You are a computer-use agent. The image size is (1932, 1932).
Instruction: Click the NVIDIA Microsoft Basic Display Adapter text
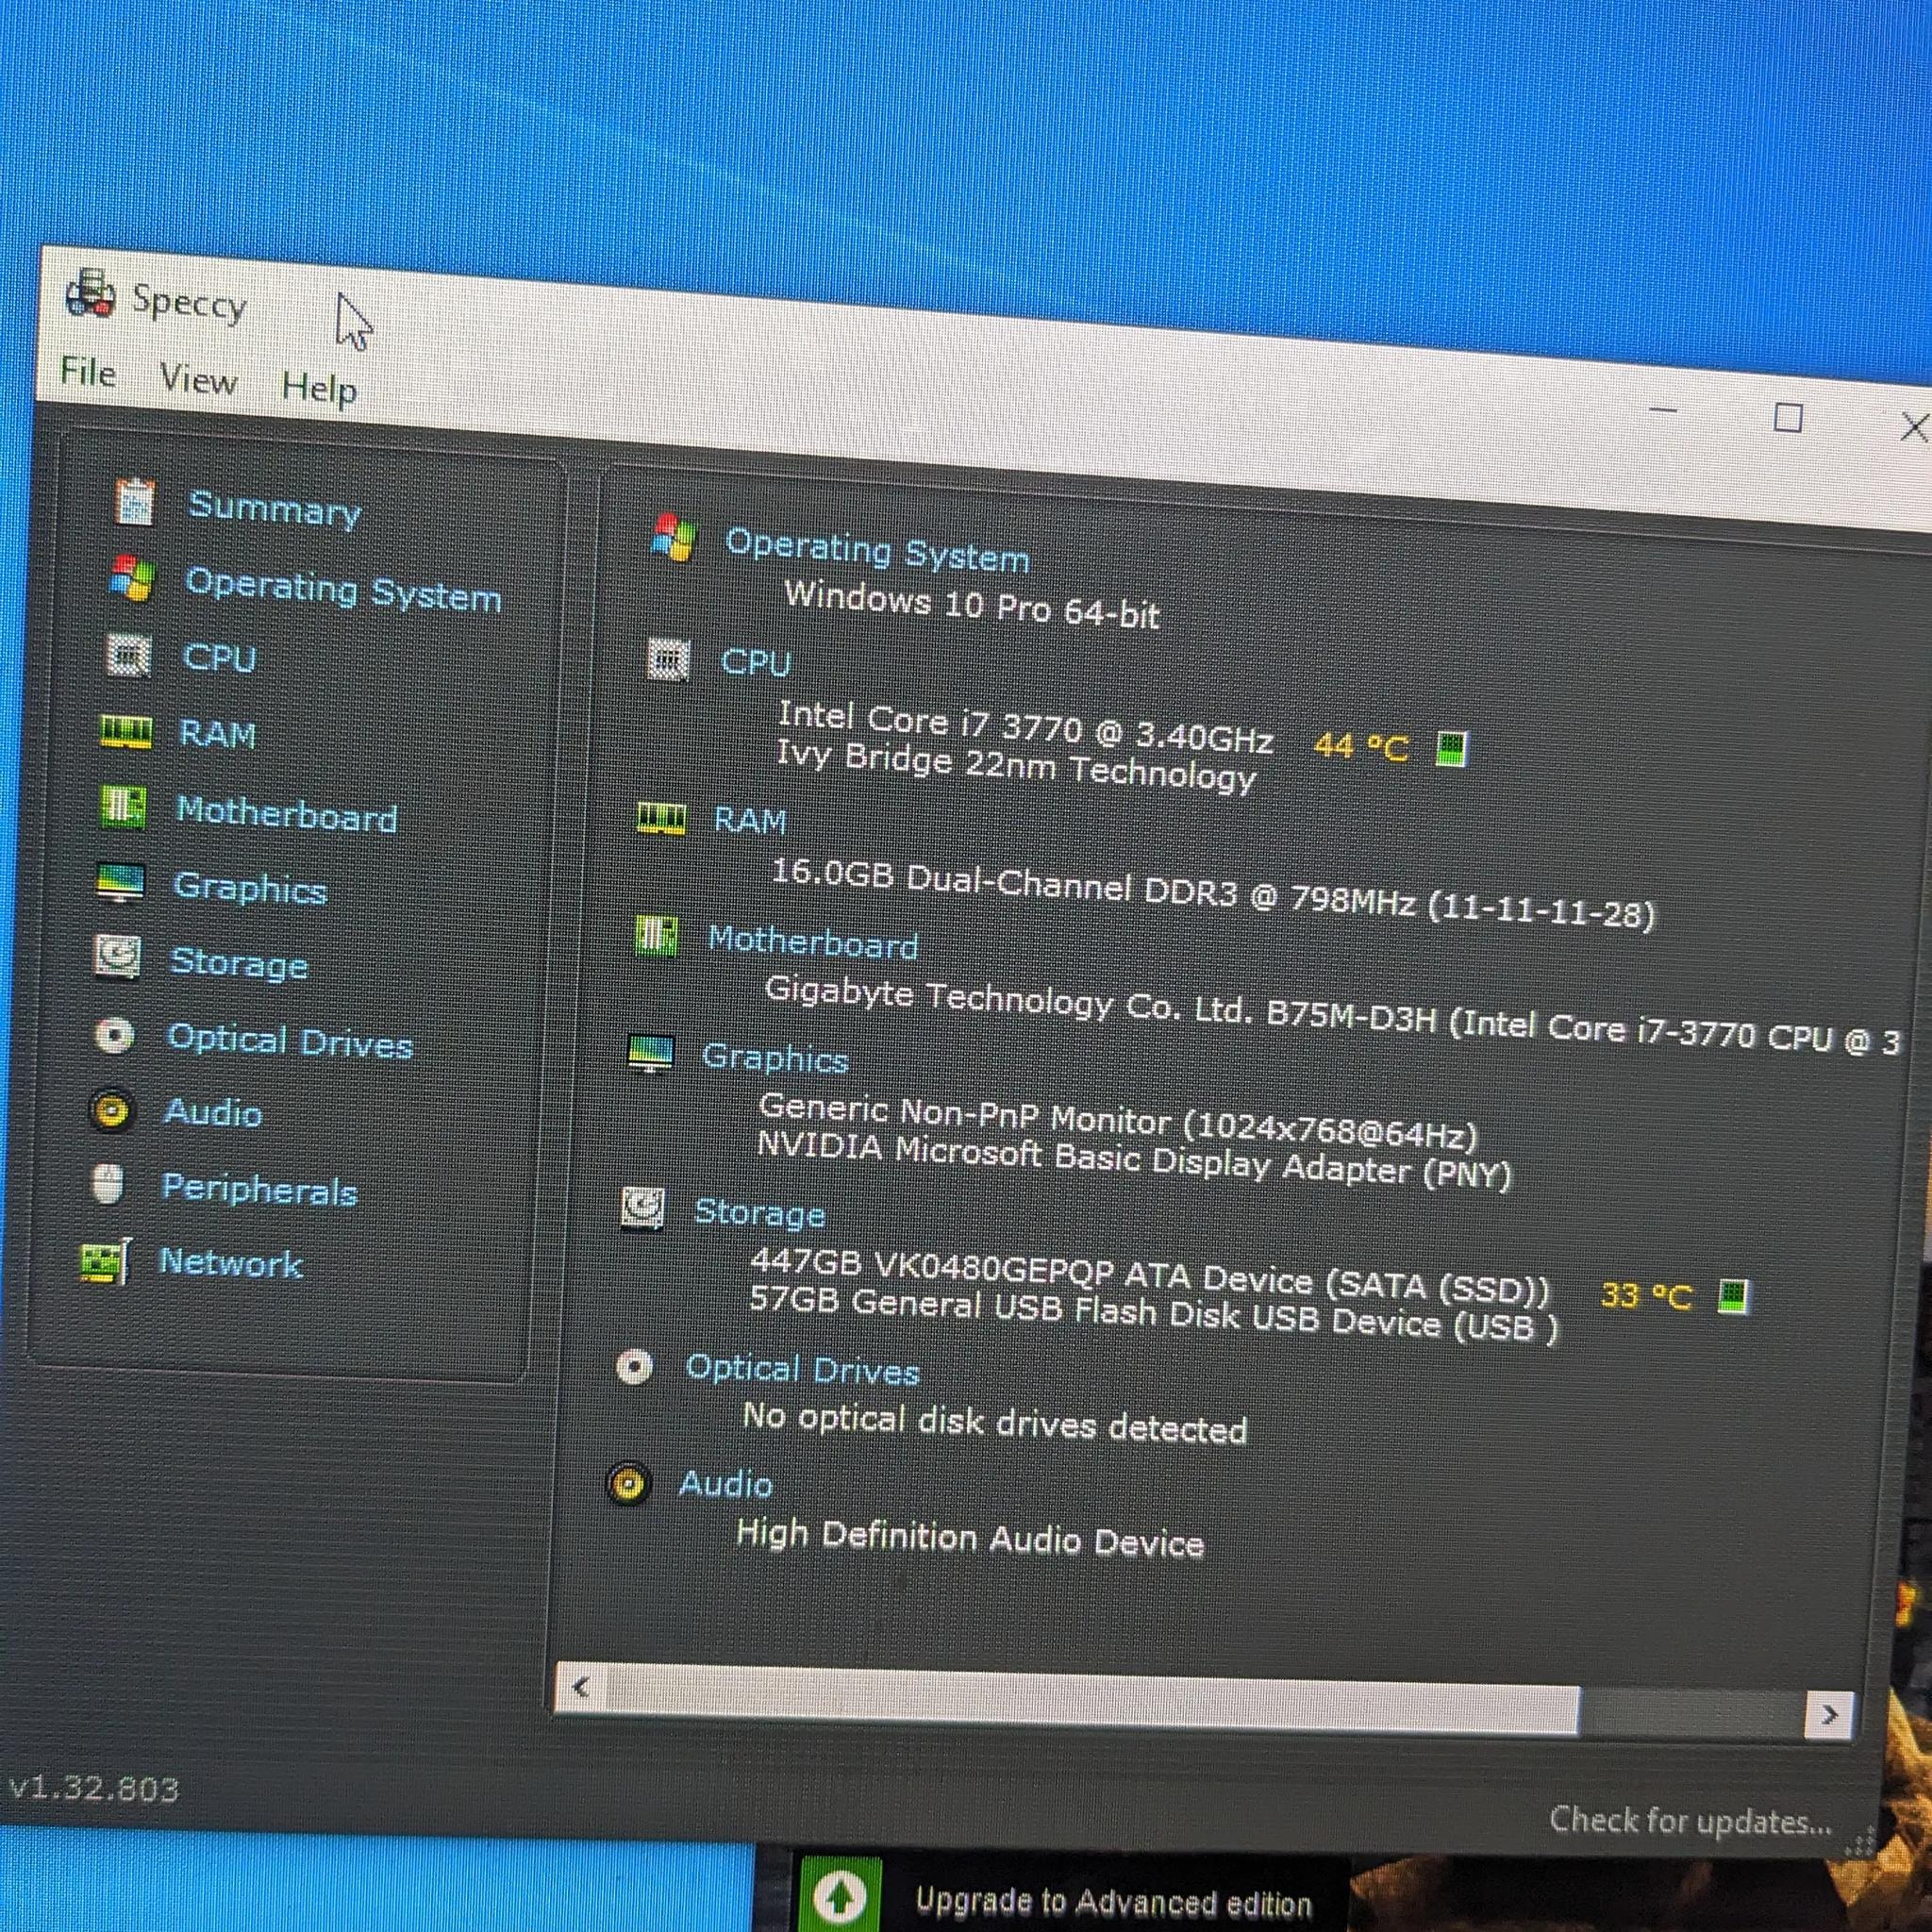point(1134,1160)
